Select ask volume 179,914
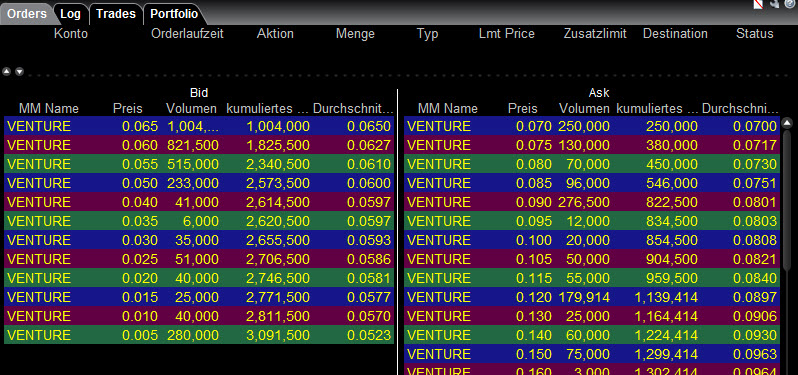The height and width of the screenshot is (375, 798). (584, 297)
